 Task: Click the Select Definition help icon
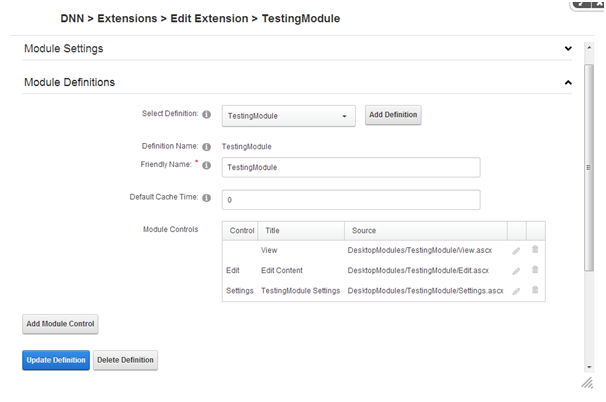pos(206,115)
